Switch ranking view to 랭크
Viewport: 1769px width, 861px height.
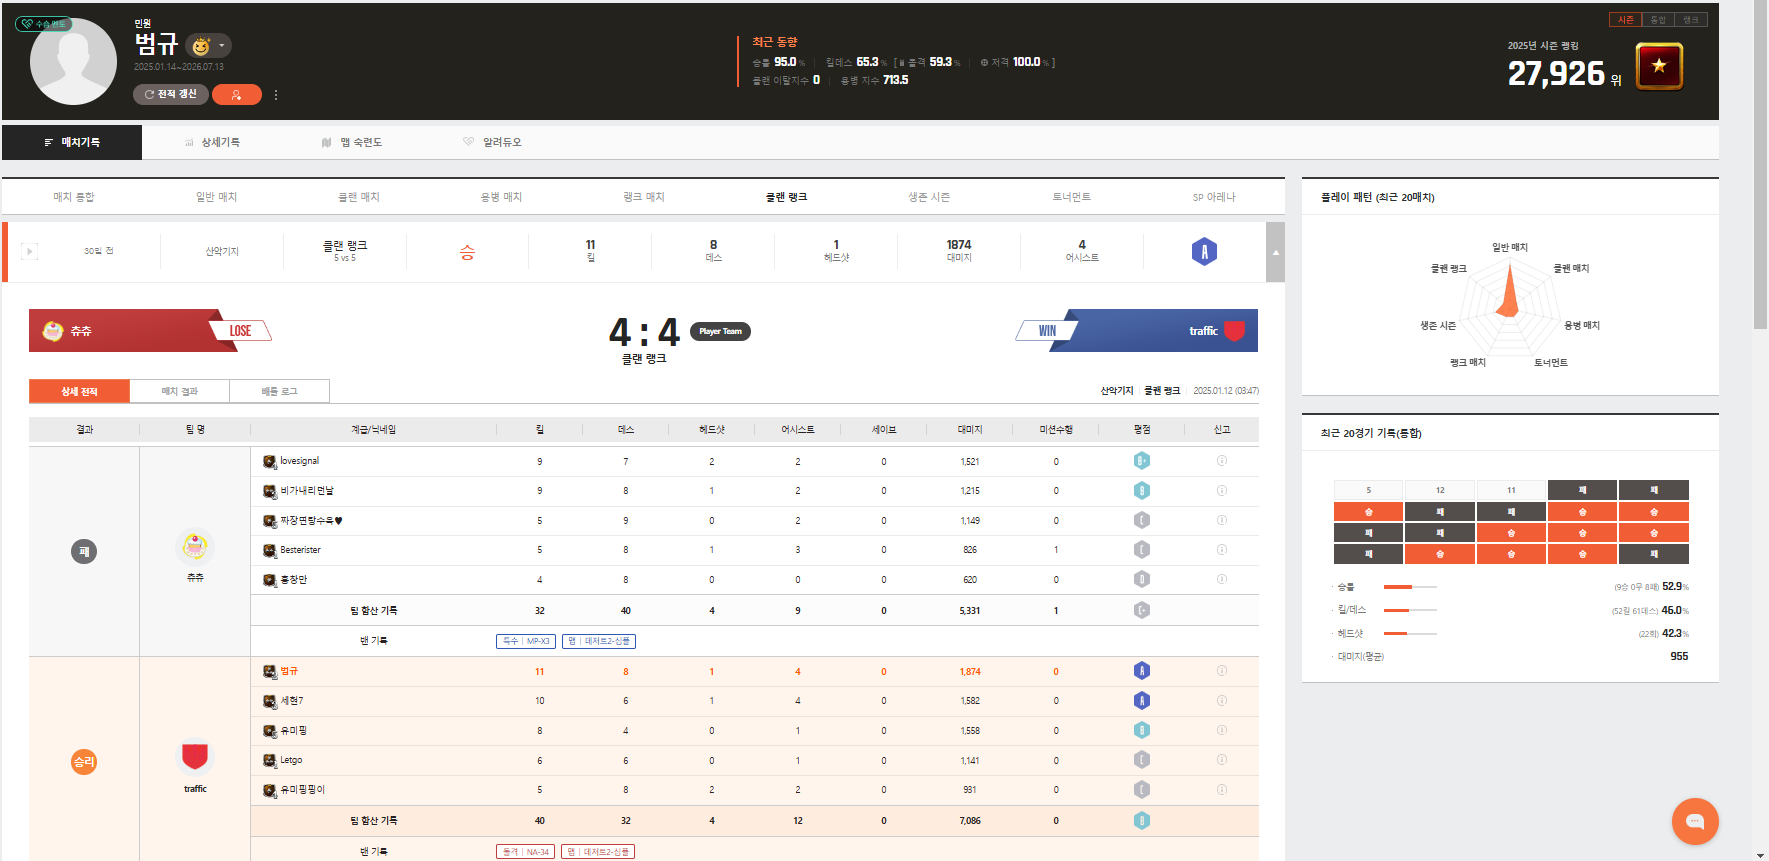coord(1690,20)
